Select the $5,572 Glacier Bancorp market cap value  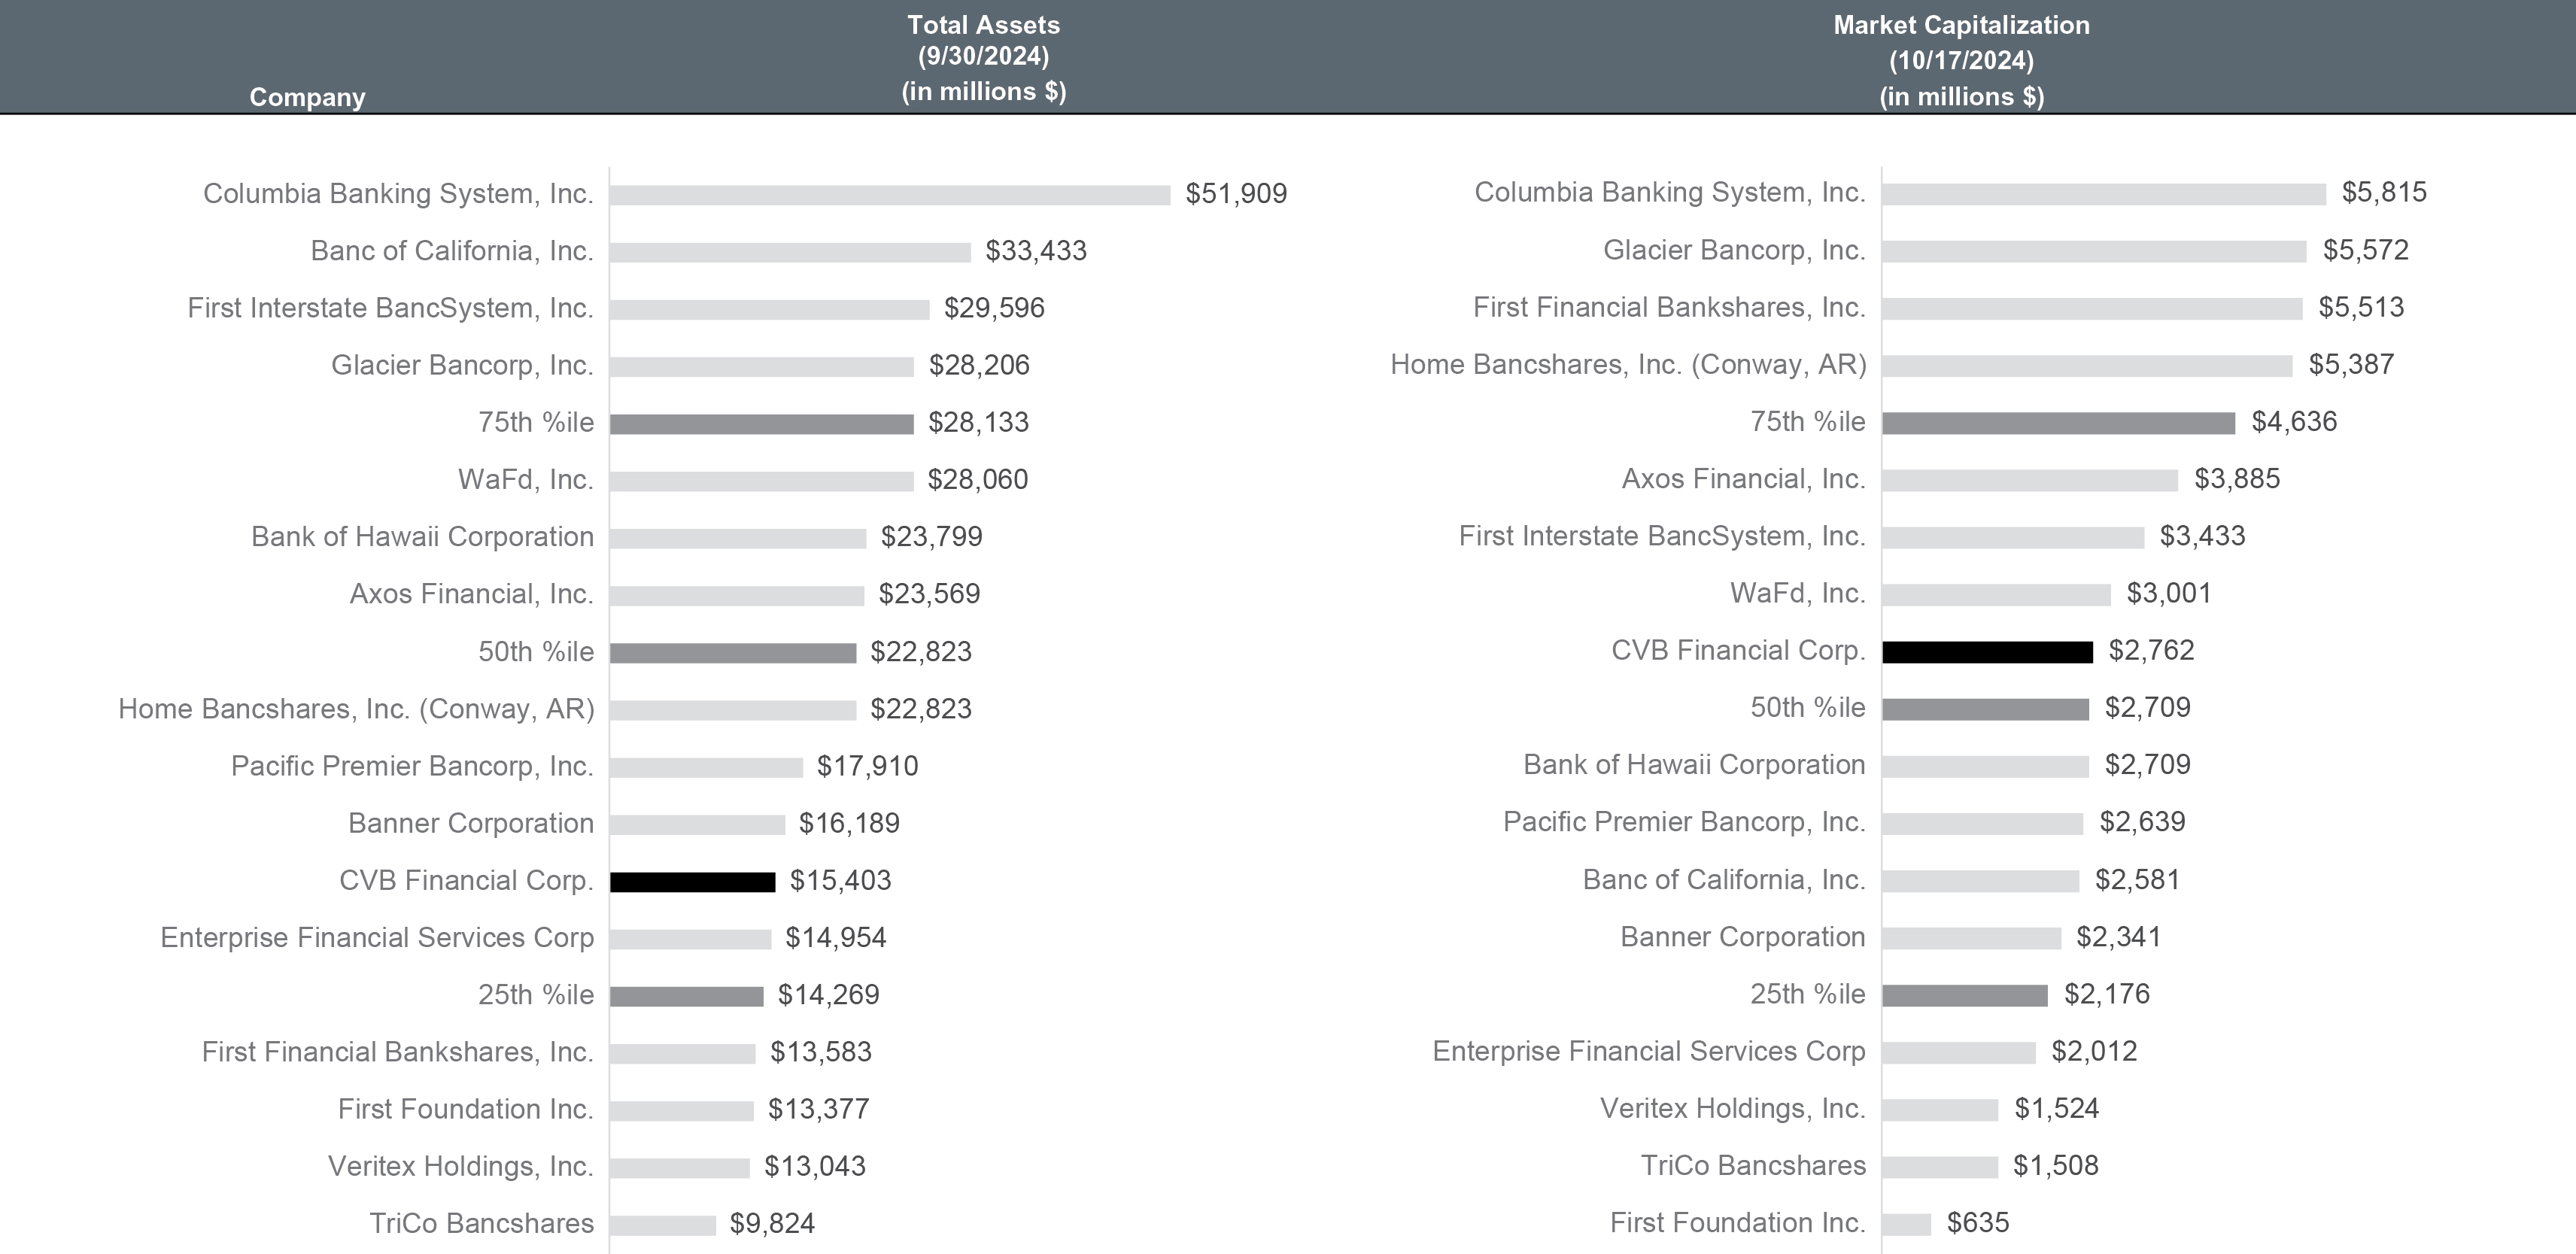pos(2365,250)
